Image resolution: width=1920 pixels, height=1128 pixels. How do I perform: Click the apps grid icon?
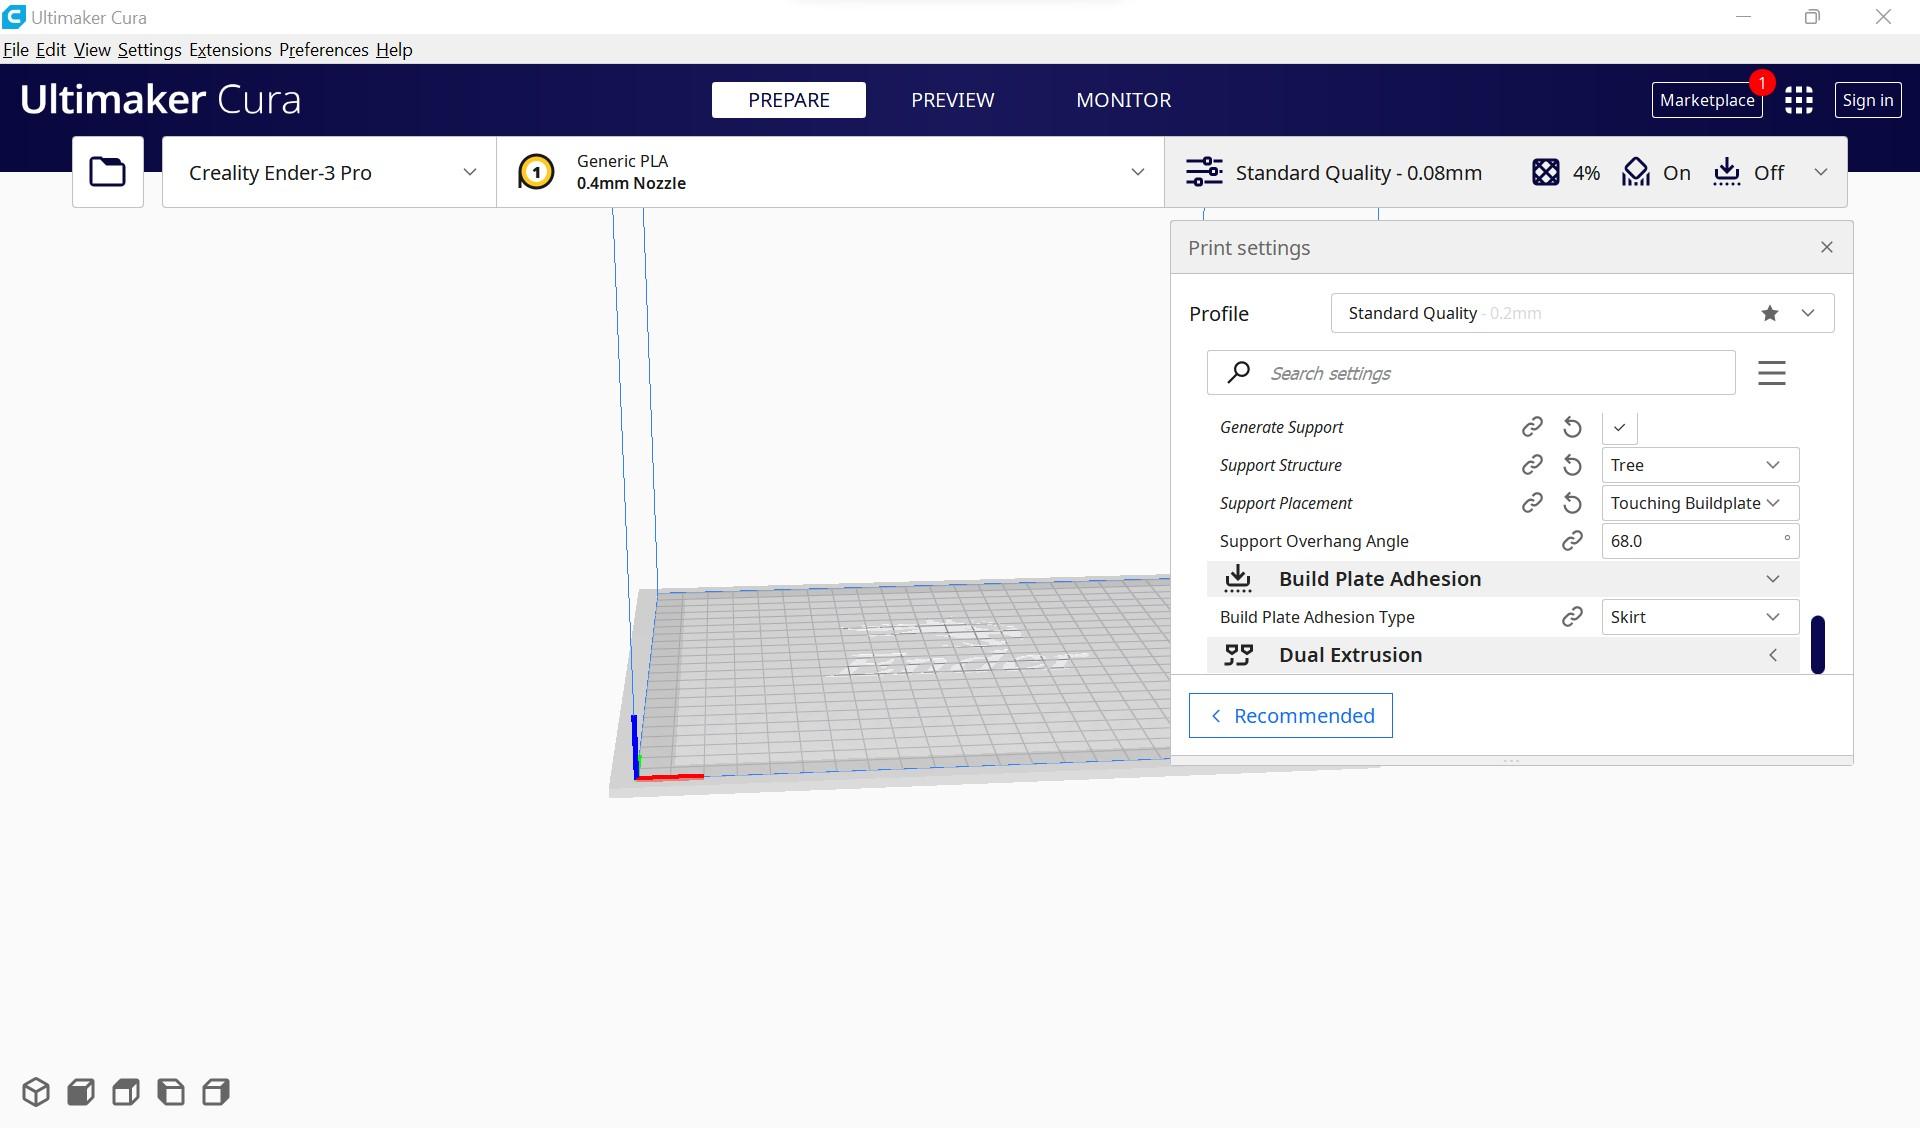click(1801, 99)
